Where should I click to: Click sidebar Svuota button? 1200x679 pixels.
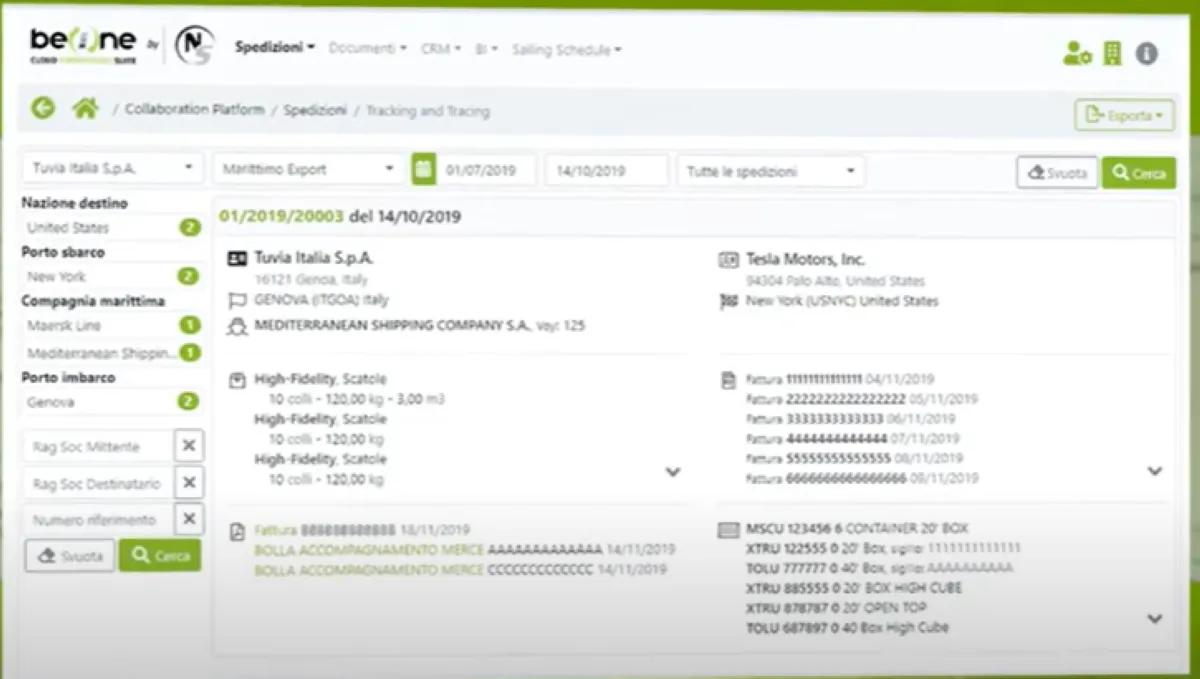click(x=70, y=556)
